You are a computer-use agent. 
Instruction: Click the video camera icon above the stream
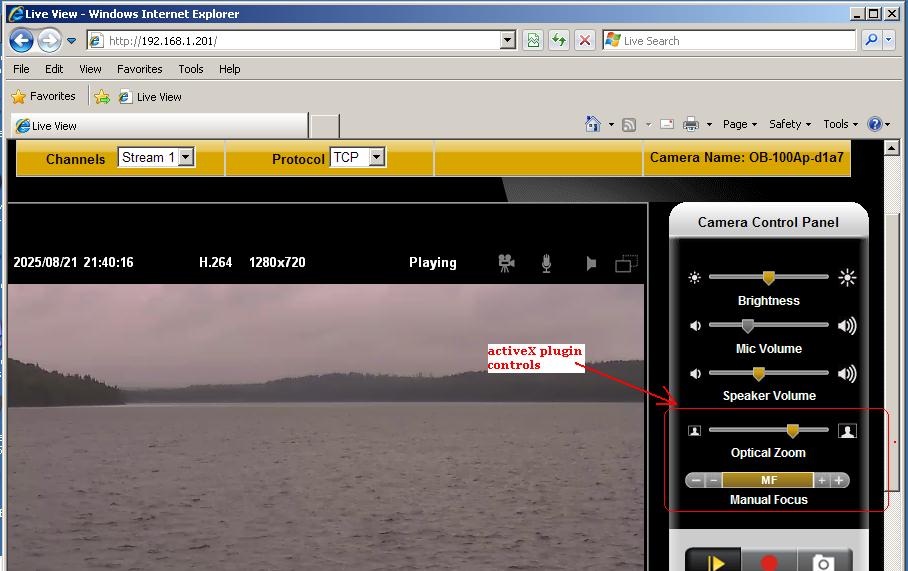pyautogui.click(x=506, y=263)
